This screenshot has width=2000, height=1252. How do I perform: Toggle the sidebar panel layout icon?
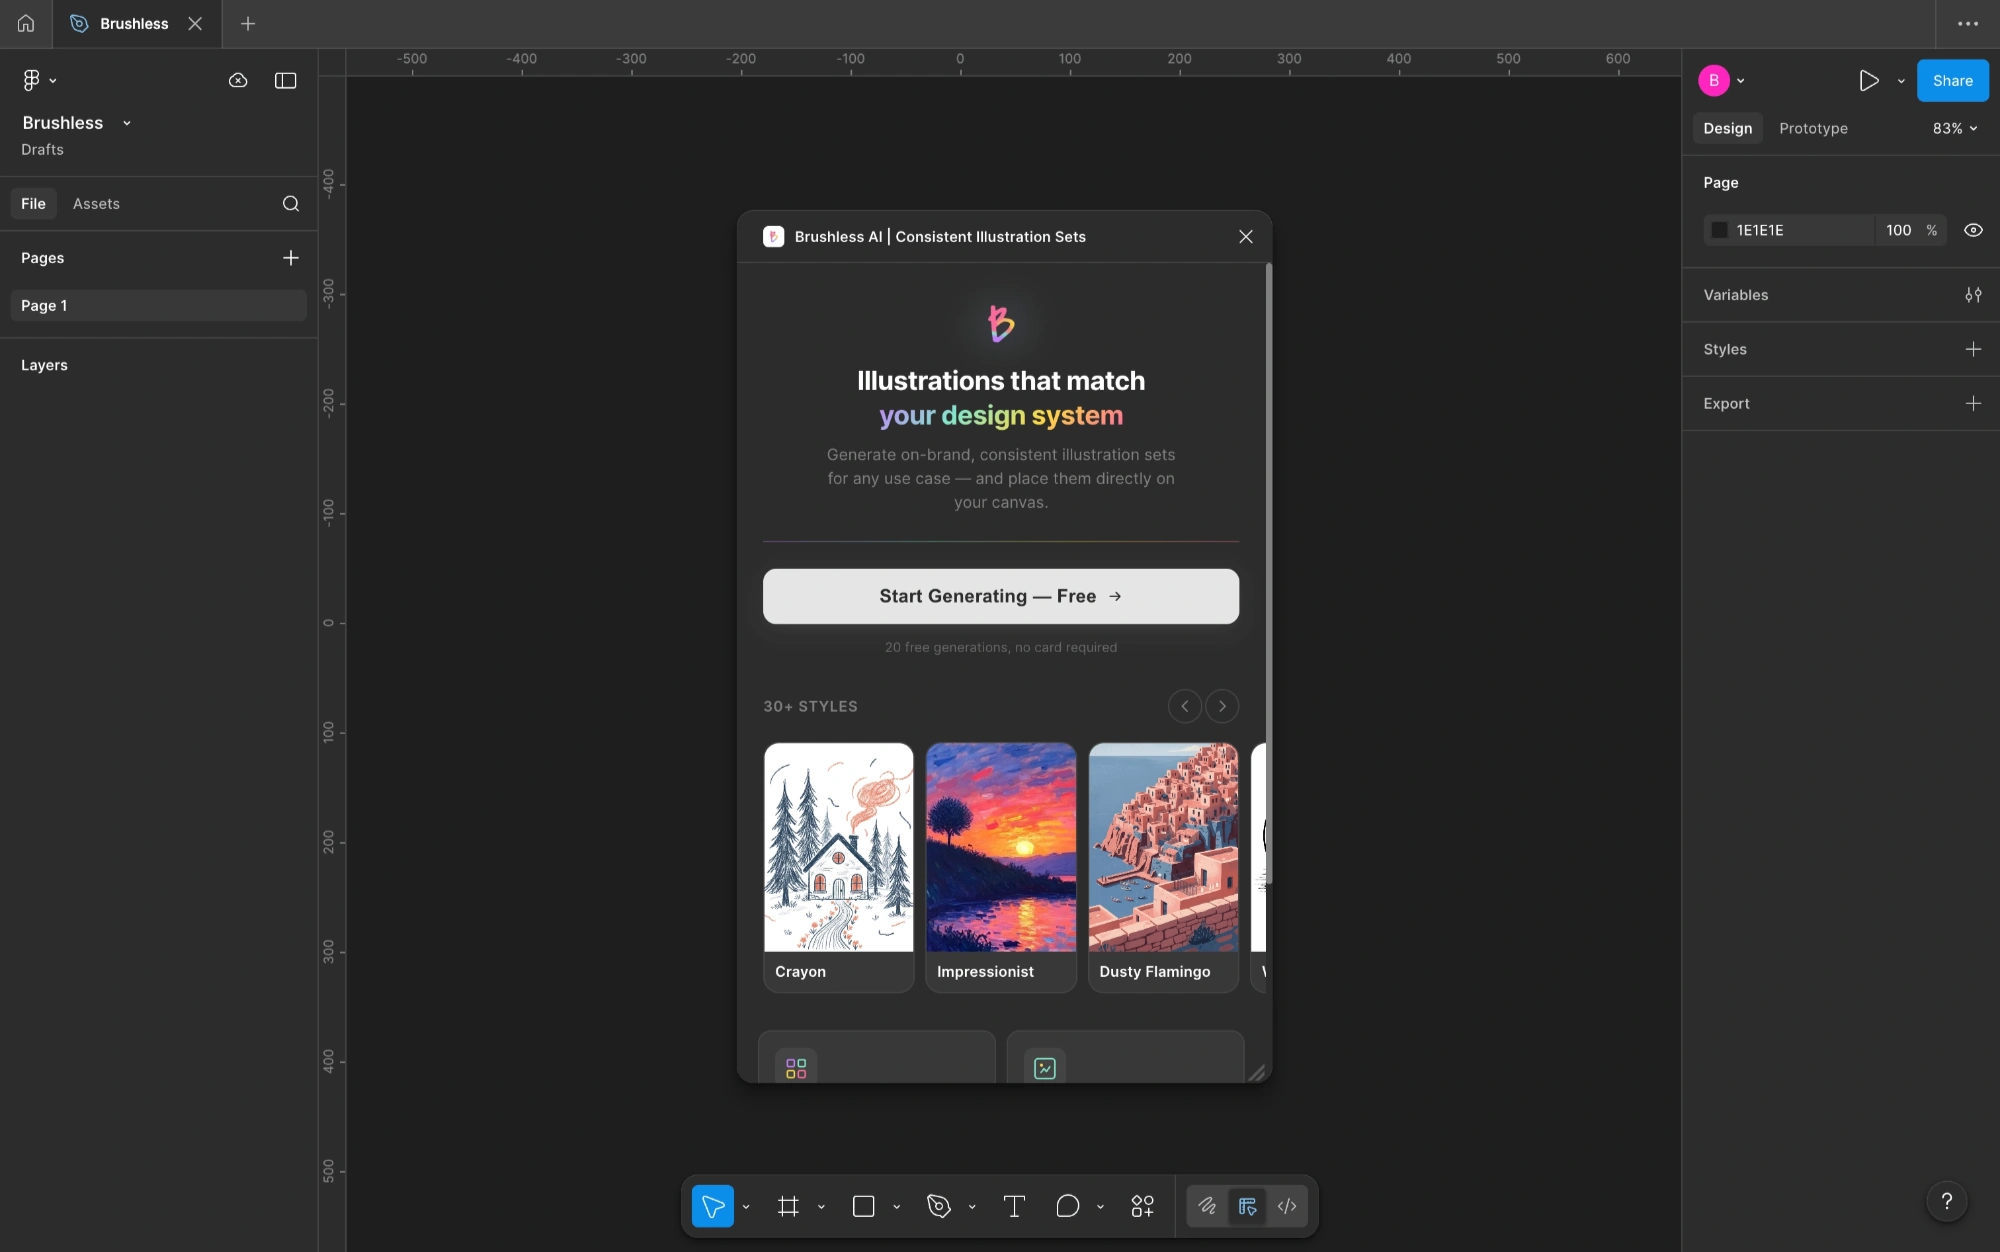coord(286,81)
